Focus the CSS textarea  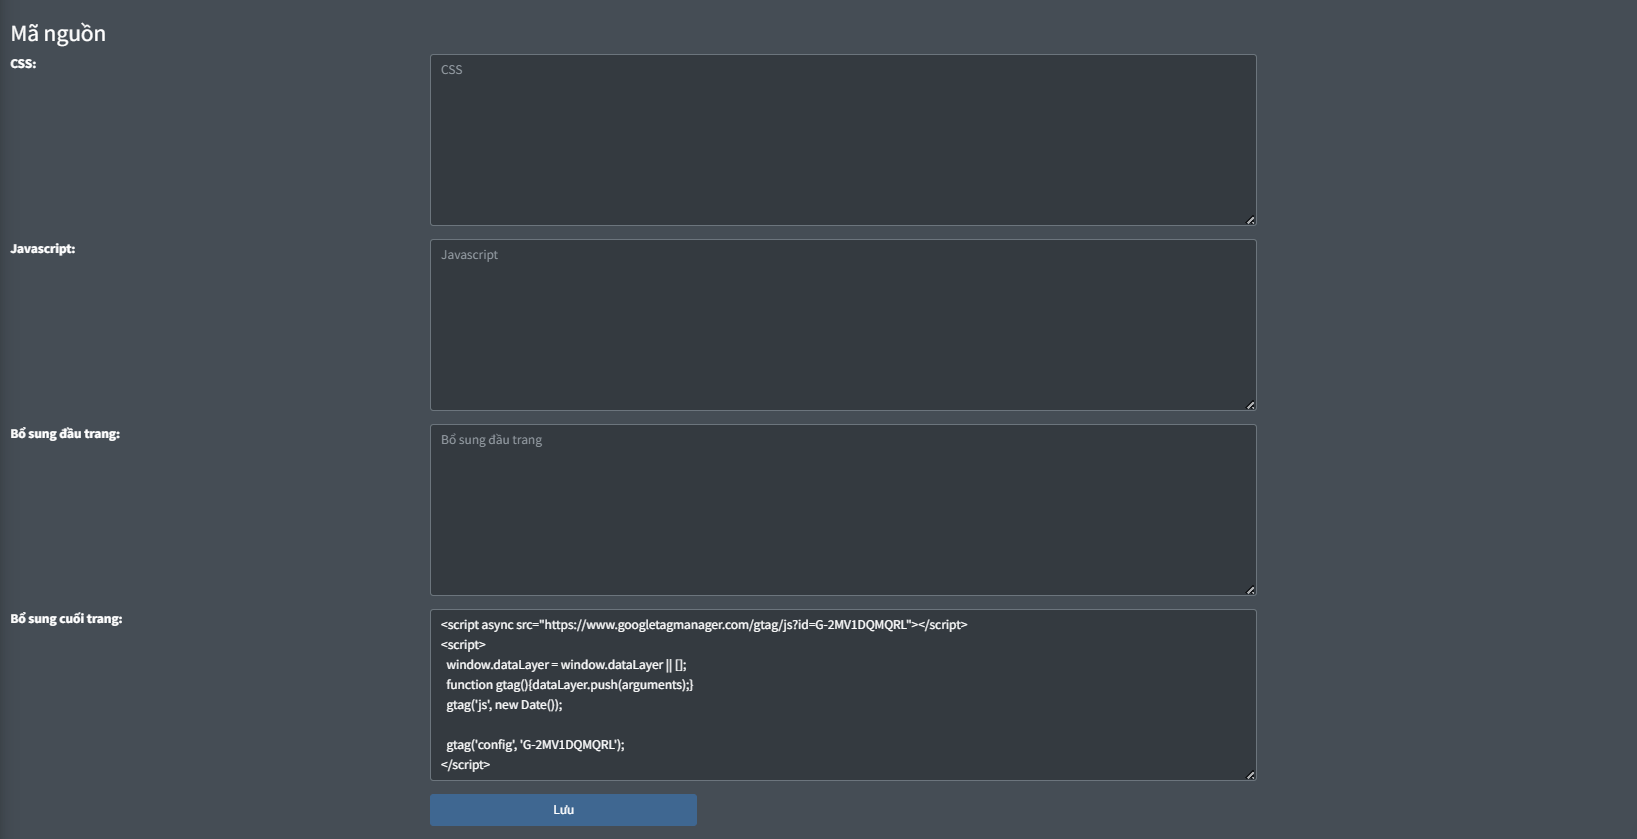[x=843, y=140]
